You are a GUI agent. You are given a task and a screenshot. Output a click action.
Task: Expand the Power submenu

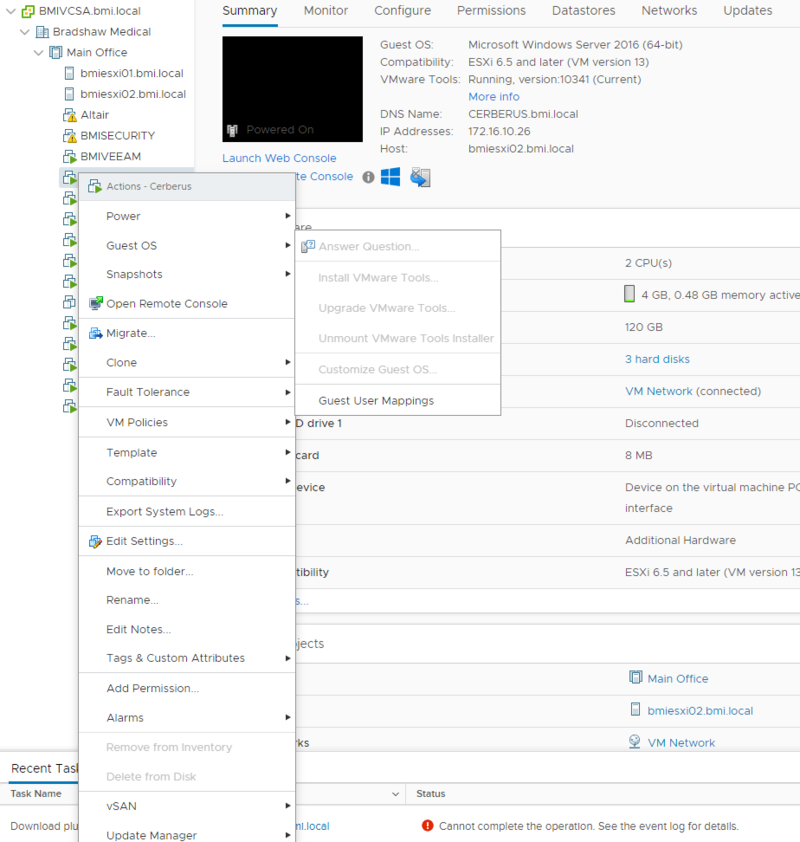(x=122, y=216)
